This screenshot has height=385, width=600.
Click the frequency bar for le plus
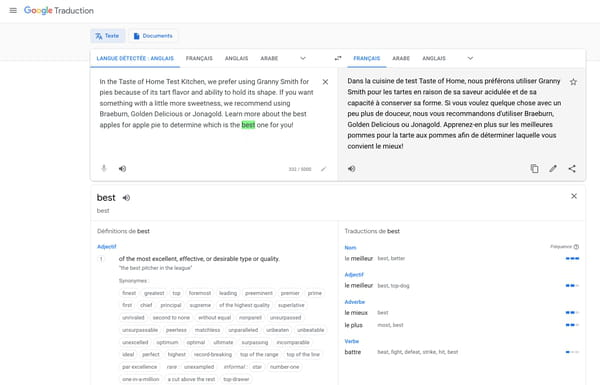pyautogui.click(x=572, y=325)
